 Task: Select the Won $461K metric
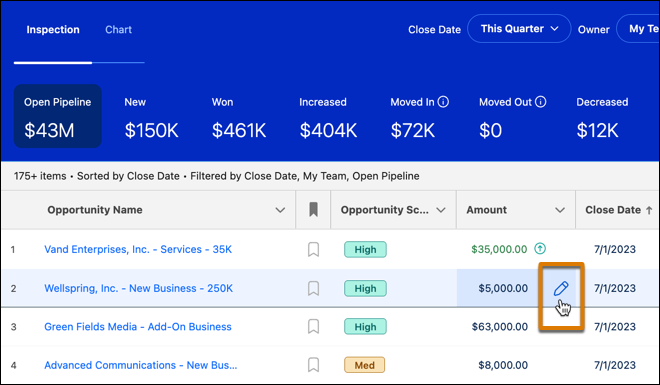(239, 119)
